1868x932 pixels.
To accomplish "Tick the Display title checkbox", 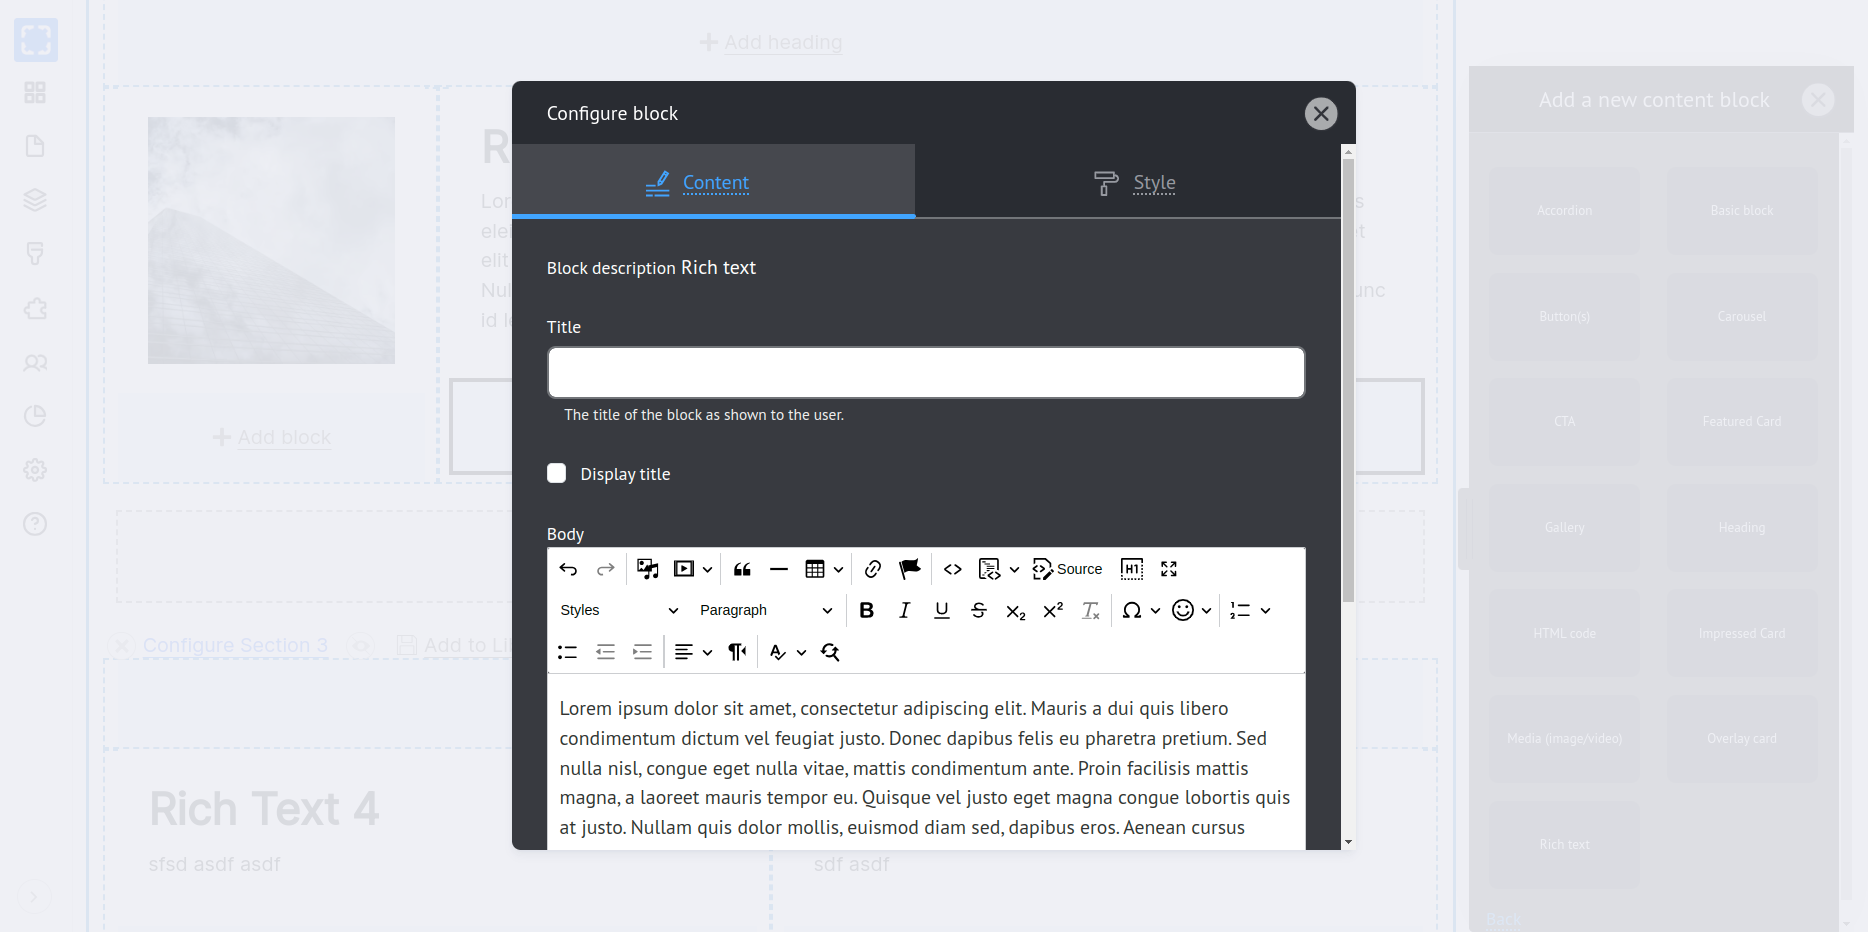I will pos(557,473).
